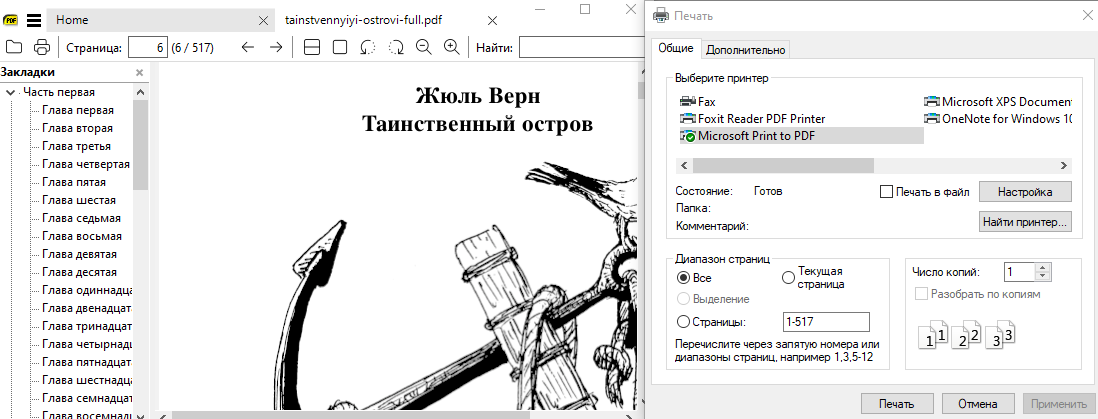Image resolution: width=1098 pixels, height=419 pixels.
Task: Activate the tainstvennyiyi-ostrovi-full.pdf tab
Action: pyautogui.click(x=363, y=20)
